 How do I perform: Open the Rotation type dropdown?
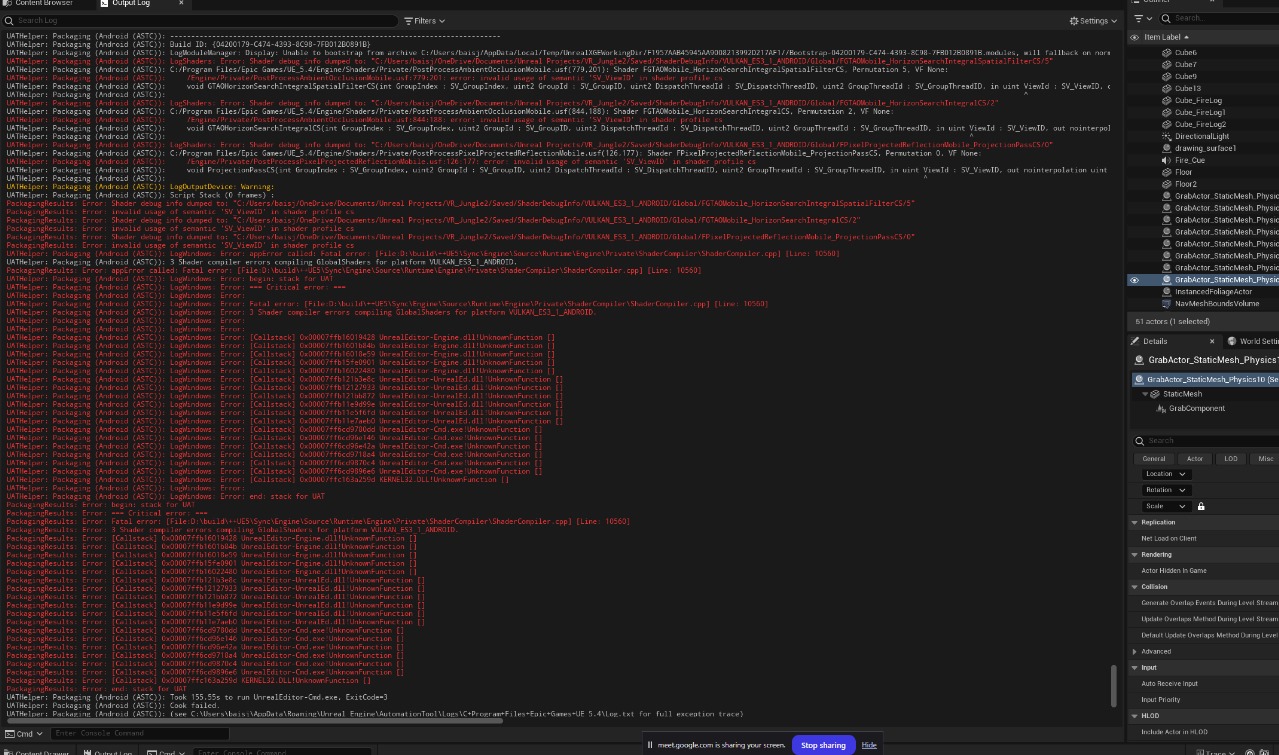click(x=1165, y=490)
